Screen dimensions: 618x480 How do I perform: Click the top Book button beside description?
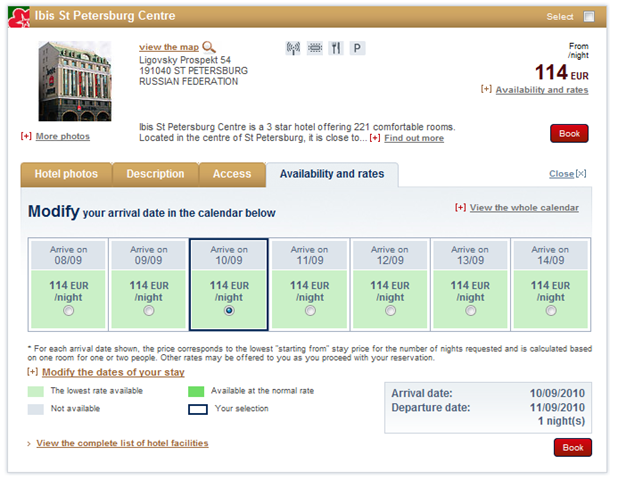(x=569, y=134)
